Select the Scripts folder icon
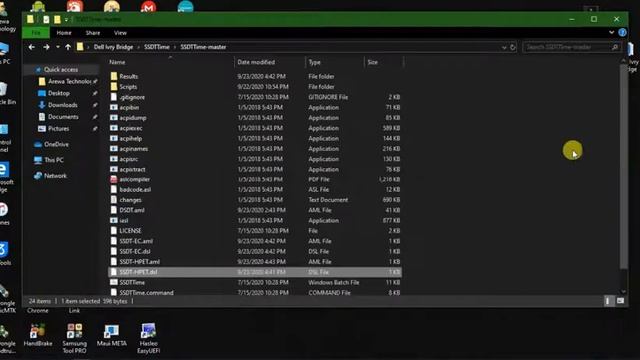Screen dimensions: 640x360 point(114,87)
